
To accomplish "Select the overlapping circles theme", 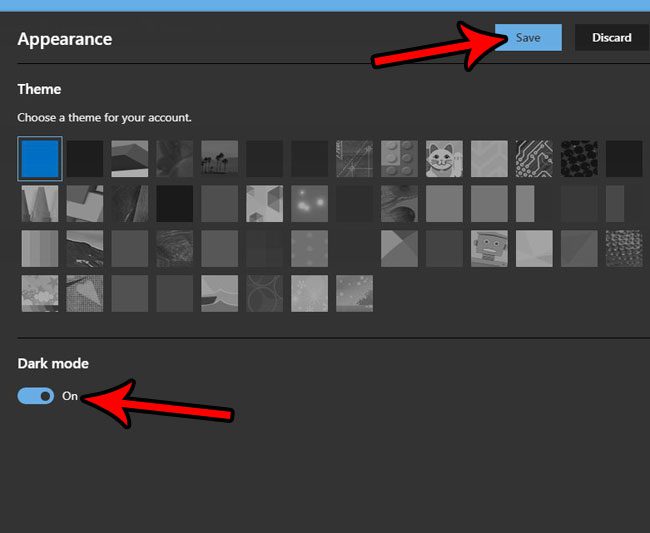I will 264,293.
